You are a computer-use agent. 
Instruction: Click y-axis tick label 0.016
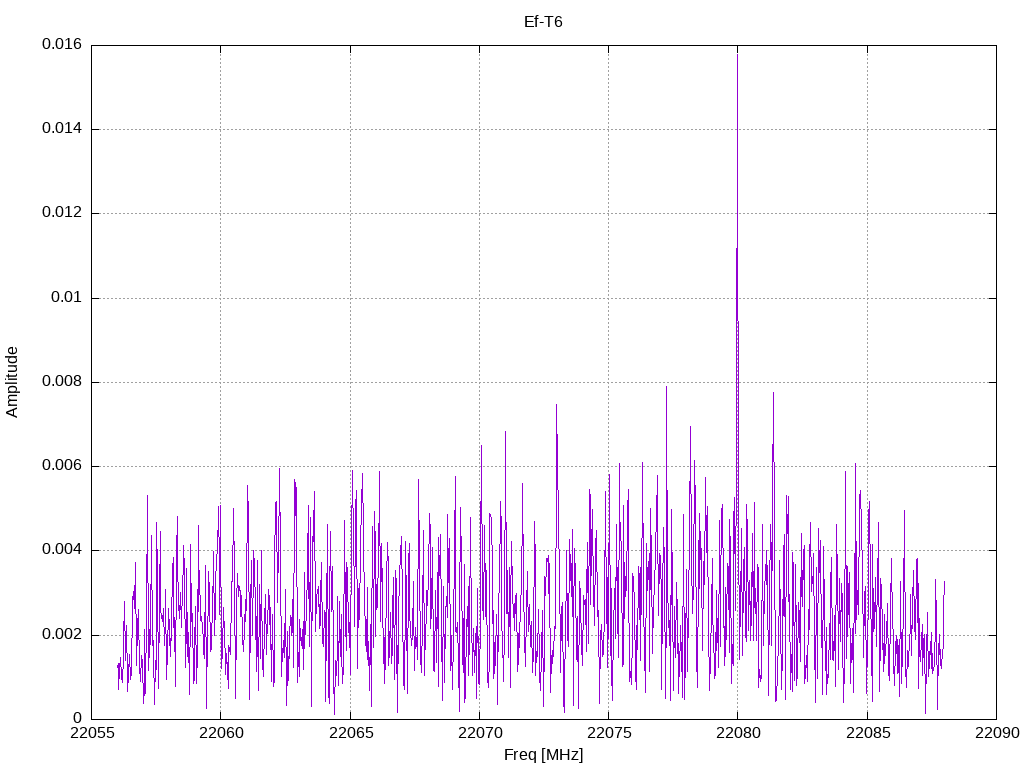62,44
